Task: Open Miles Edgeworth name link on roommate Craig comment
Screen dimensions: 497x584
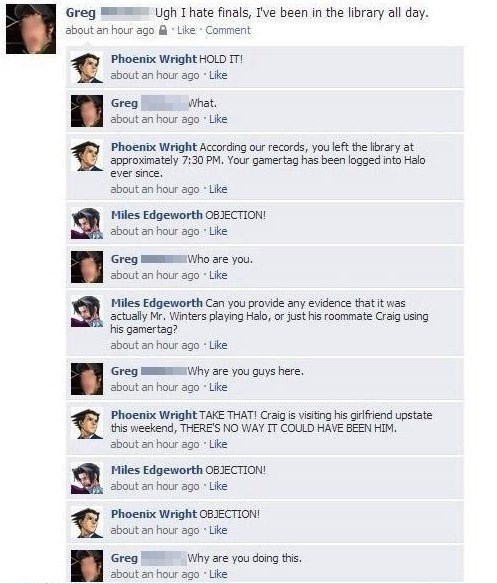Action: (156, 303)
